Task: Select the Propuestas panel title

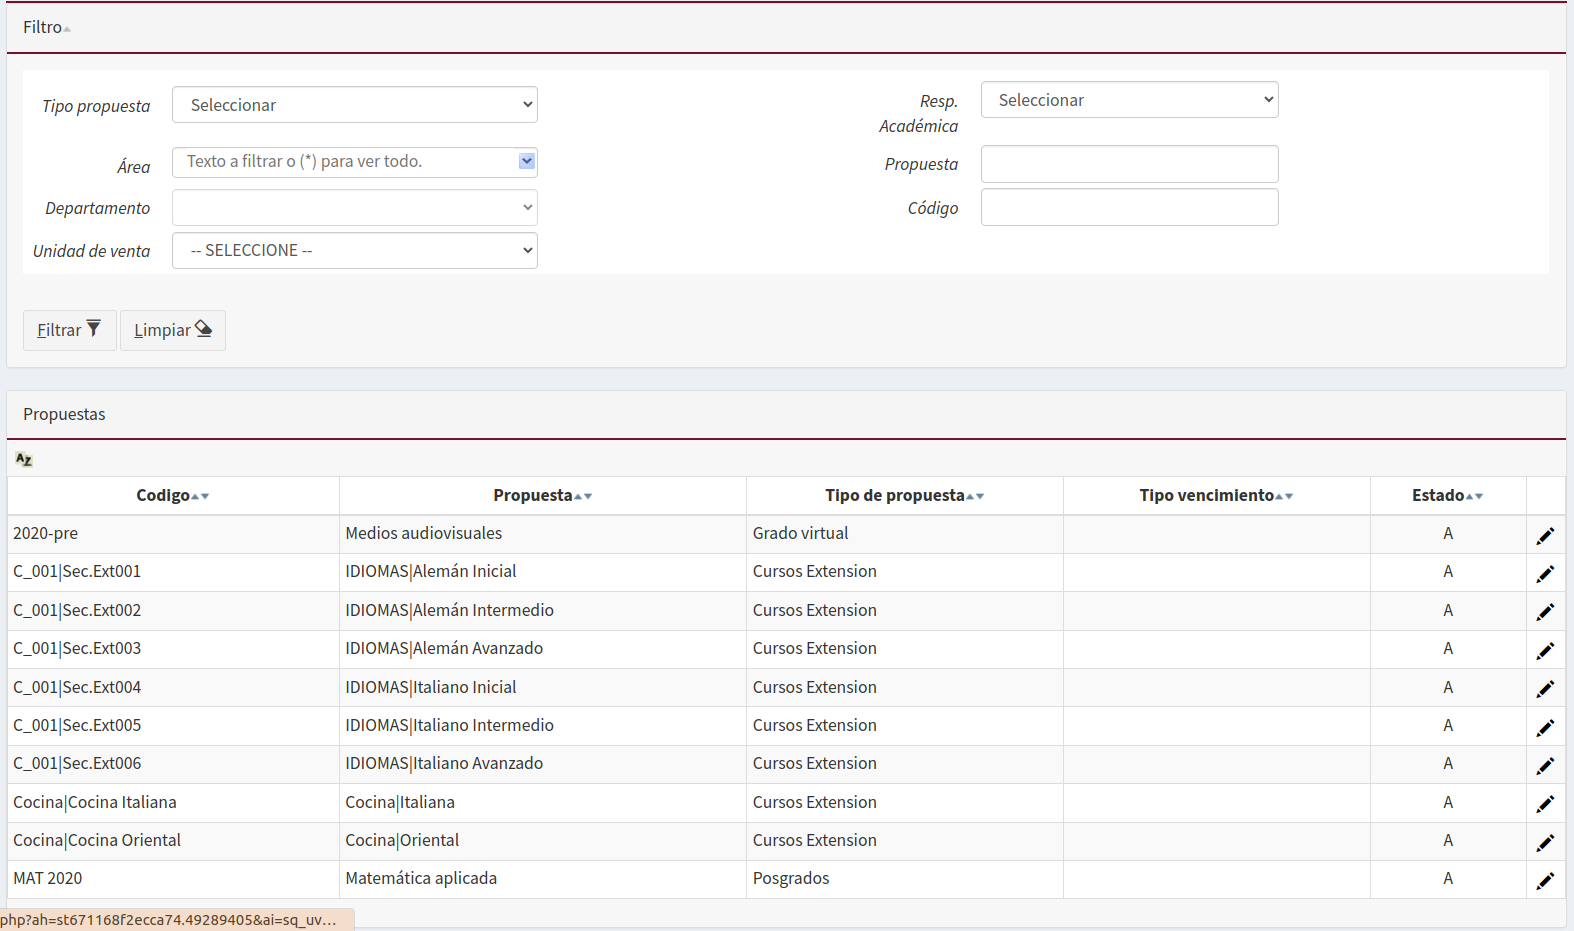Action: click(x=64, y=414)
